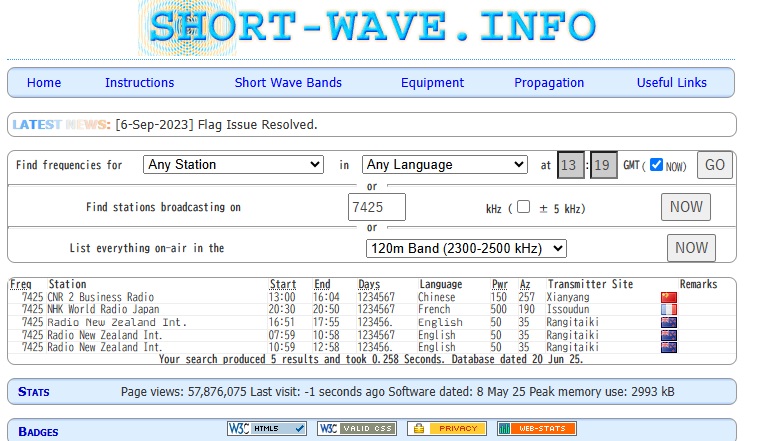Open the W3C Valid CSS badge
The width and height of the screenshot is (775, 441).
pyautogui.click(x=357, y=428)
